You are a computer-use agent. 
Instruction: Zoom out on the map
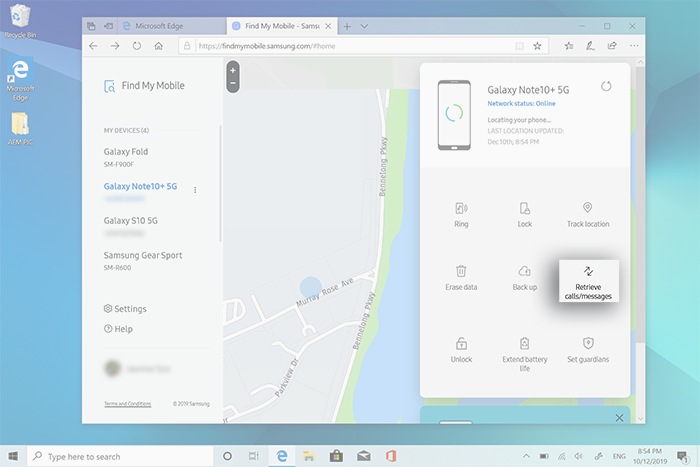coord(233,83)
